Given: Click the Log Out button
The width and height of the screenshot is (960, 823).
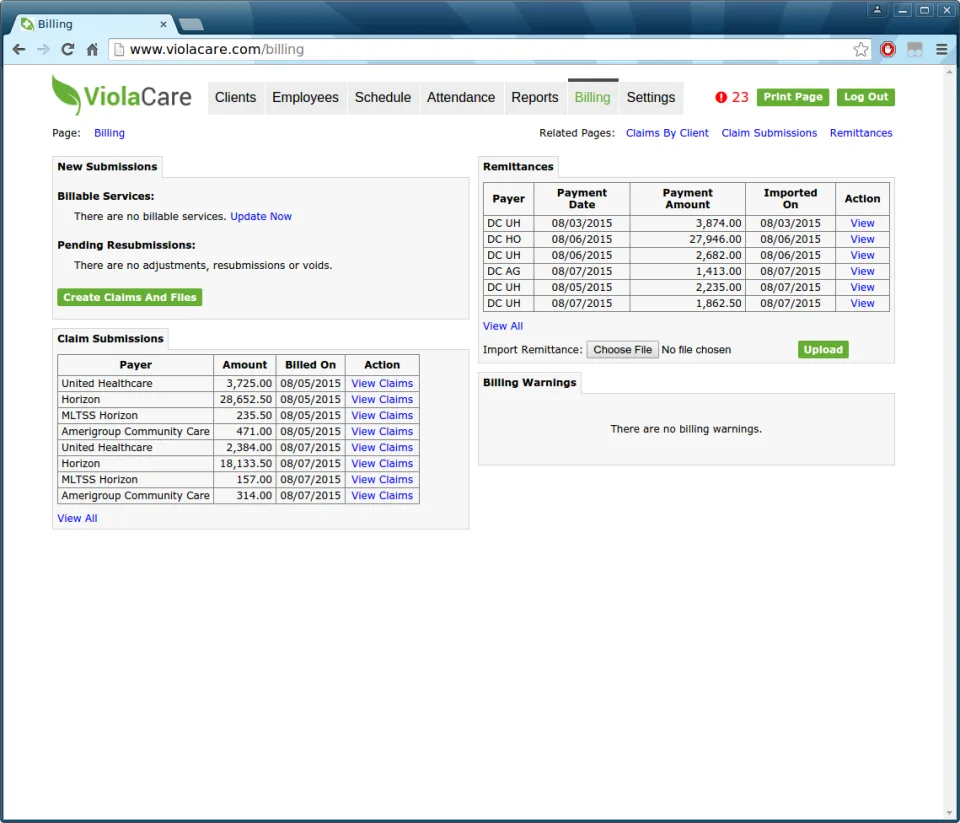Looking at the screenshot, I should click(x=866, y=97).
